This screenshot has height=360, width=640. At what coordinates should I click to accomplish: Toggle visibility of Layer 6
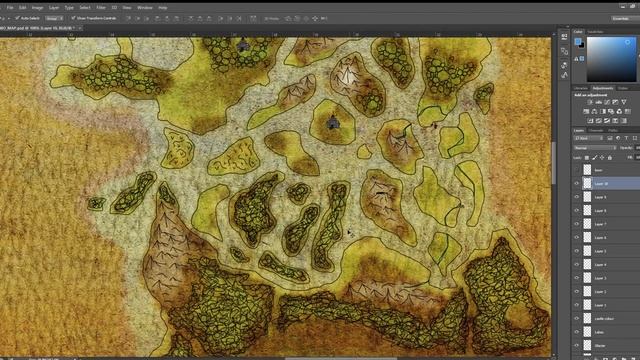576,238
